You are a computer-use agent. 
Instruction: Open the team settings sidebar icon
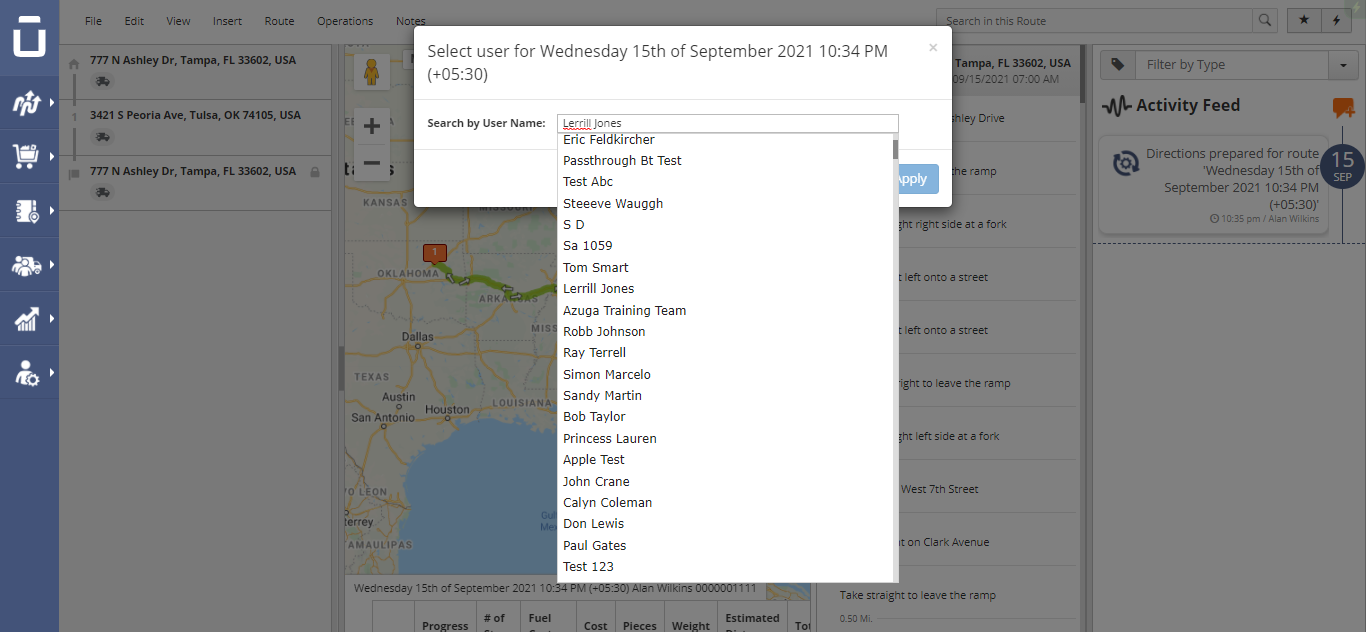25,372
